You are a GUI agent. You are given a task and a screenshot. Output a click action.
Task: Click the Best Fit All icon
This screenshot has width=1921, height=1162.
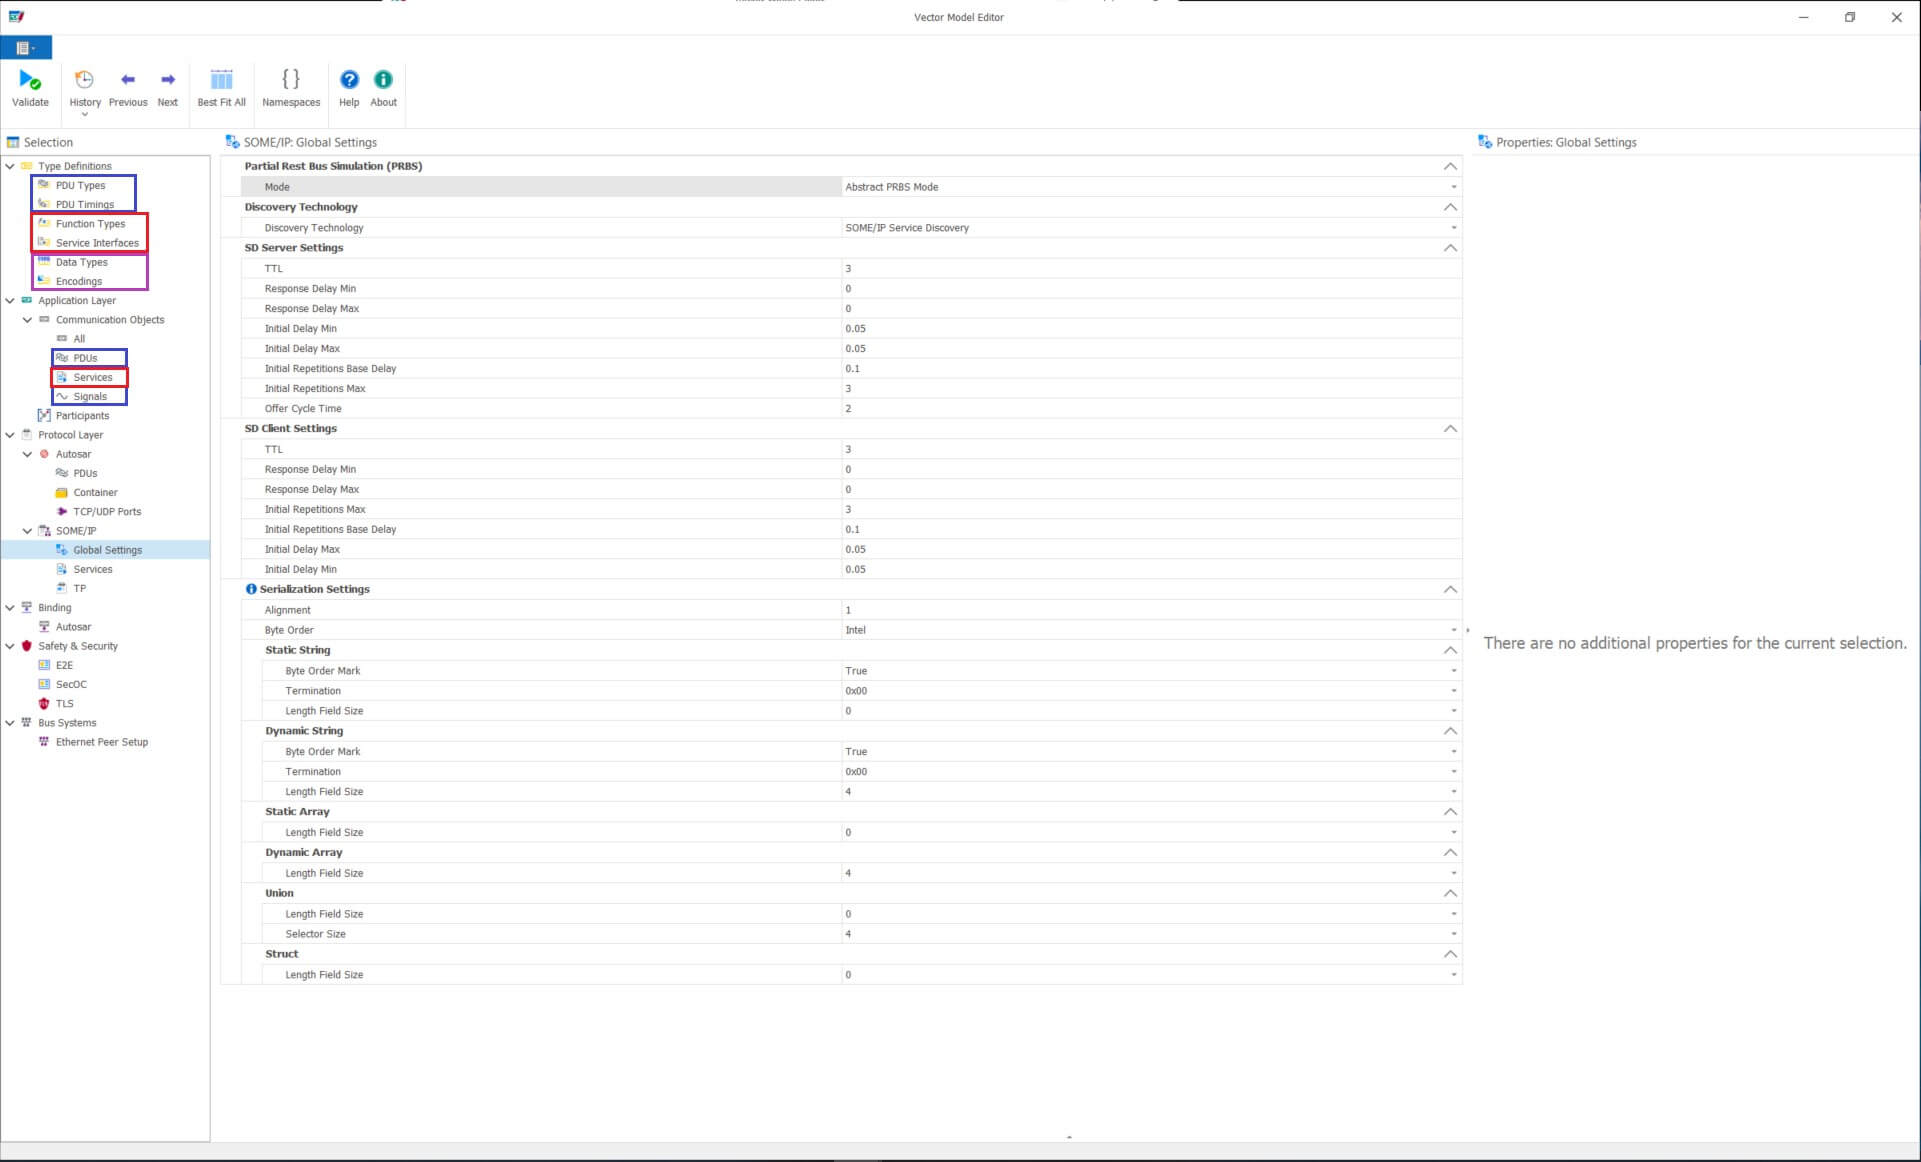[221, 80]
